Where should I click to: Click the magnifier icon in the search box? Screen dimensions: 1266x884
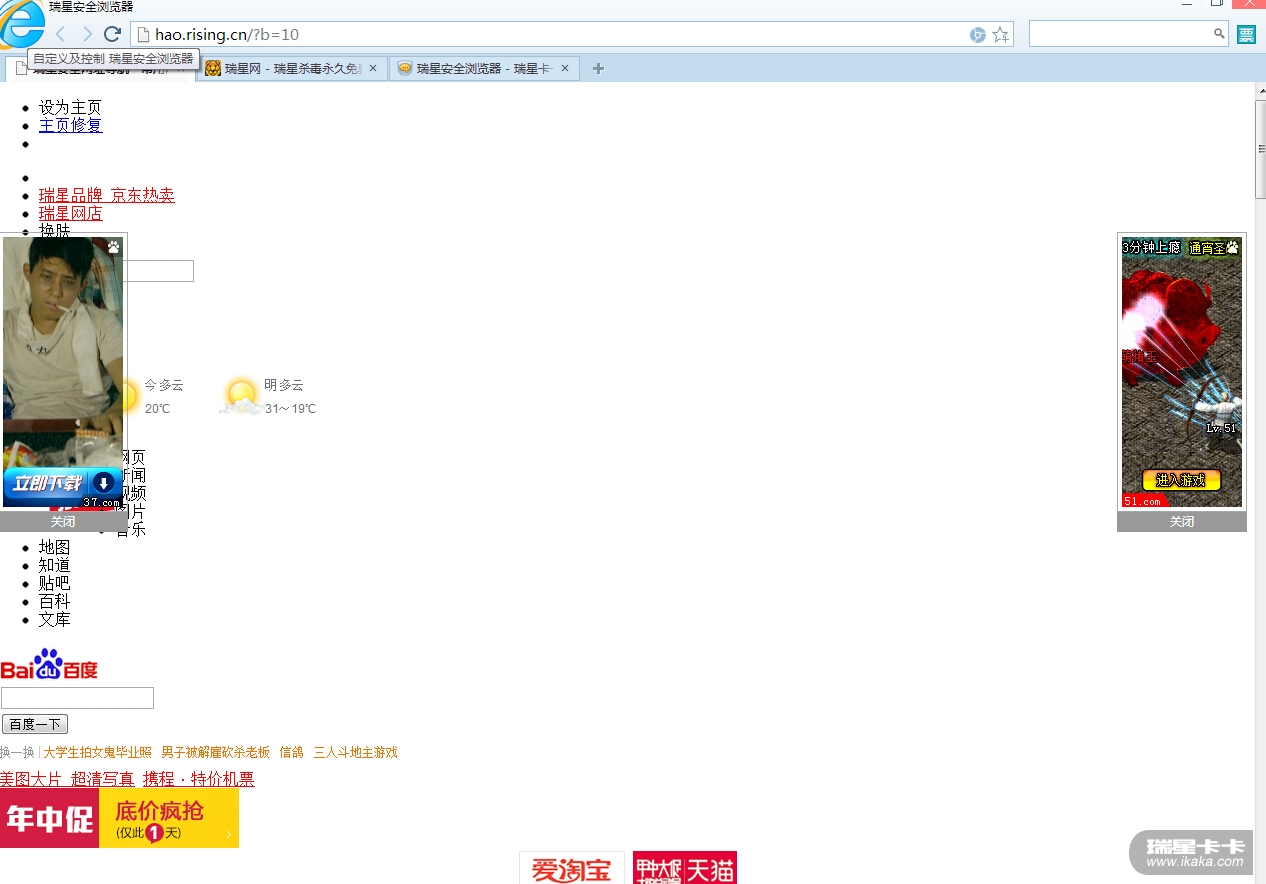[x=1219, y=34]
